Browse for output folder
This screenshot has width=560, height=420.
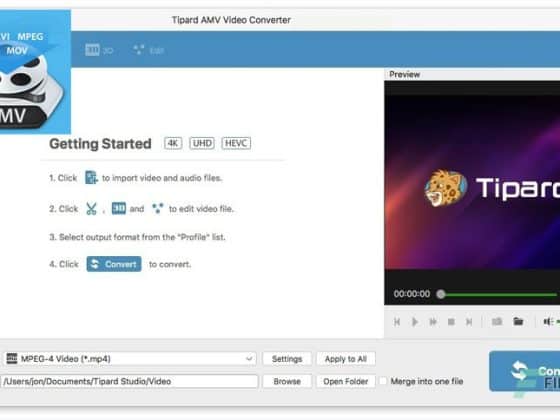coord(287,381)
